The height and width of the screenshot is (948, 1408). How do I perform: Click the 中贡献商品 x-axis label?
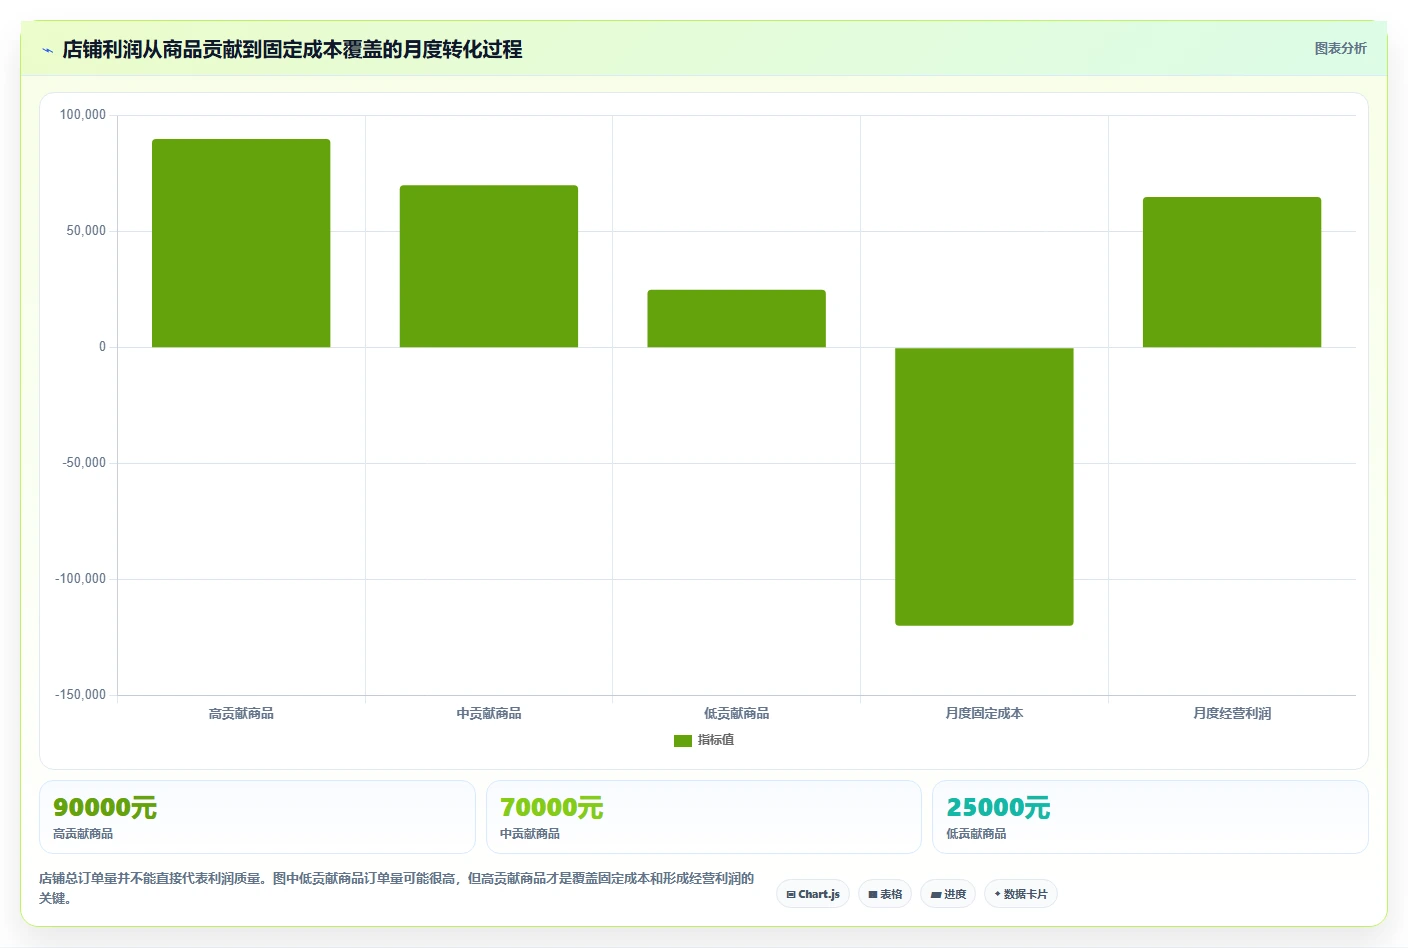point(489,713)
